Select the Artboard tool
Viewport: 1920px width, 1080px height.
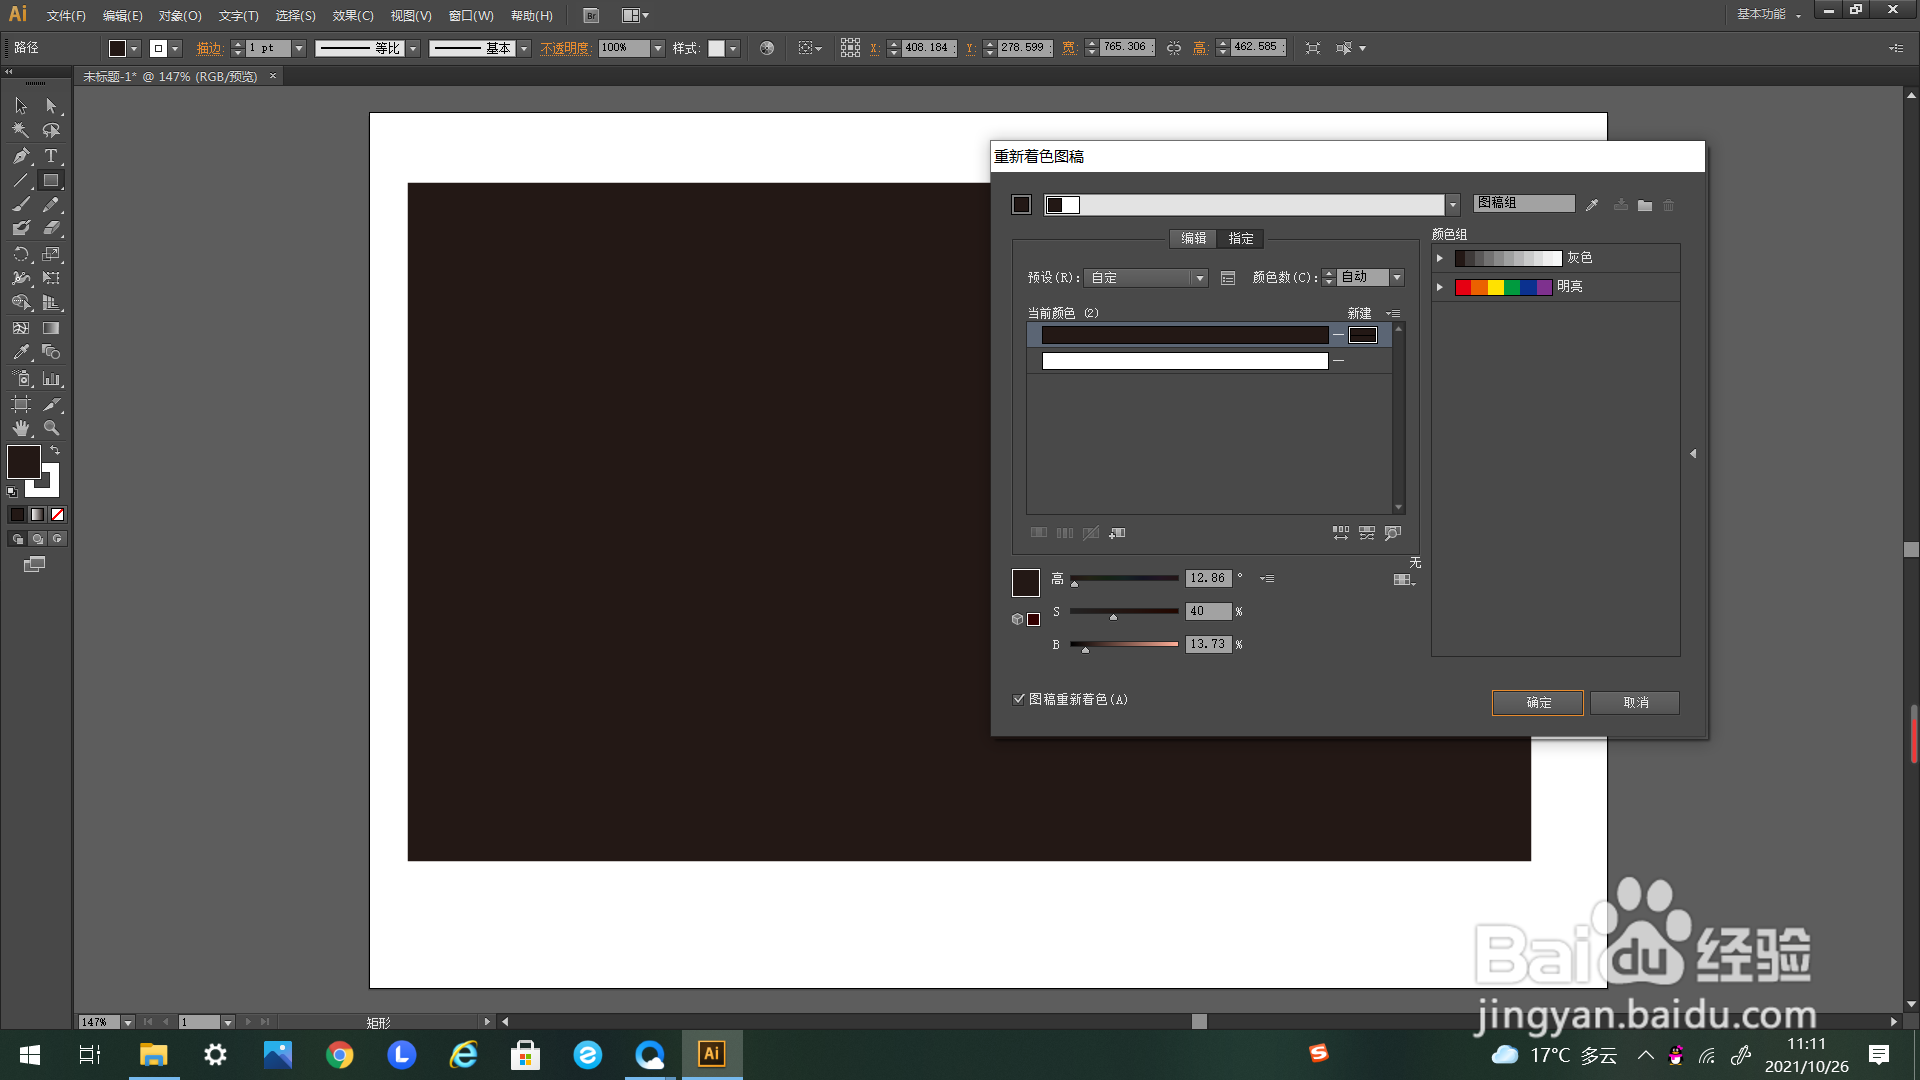(21, 404)
